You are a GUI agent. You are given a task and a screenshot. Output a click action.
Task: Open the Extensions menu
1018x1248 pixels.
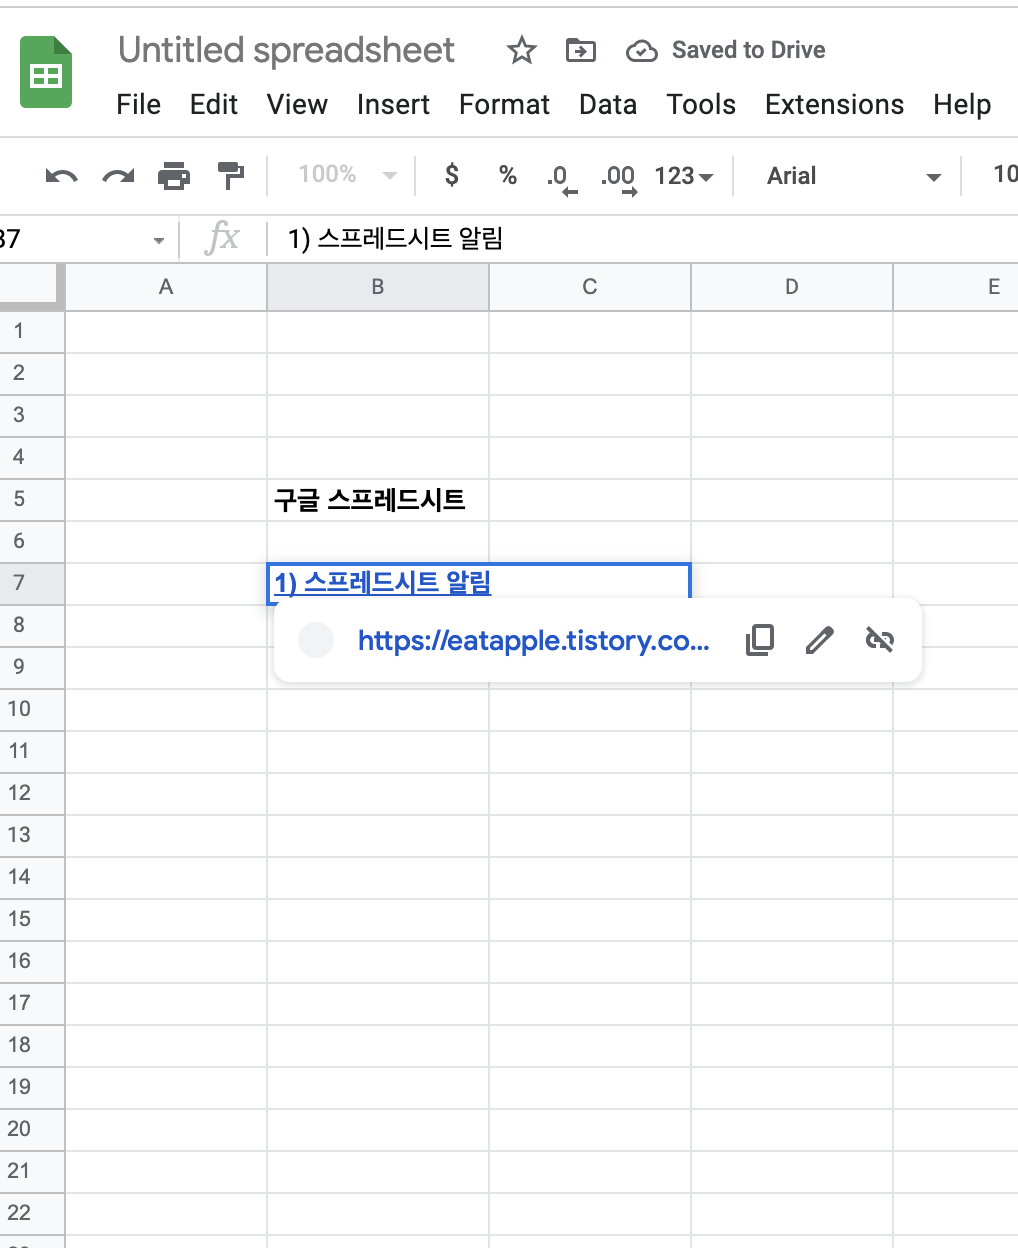pos(834,105)
